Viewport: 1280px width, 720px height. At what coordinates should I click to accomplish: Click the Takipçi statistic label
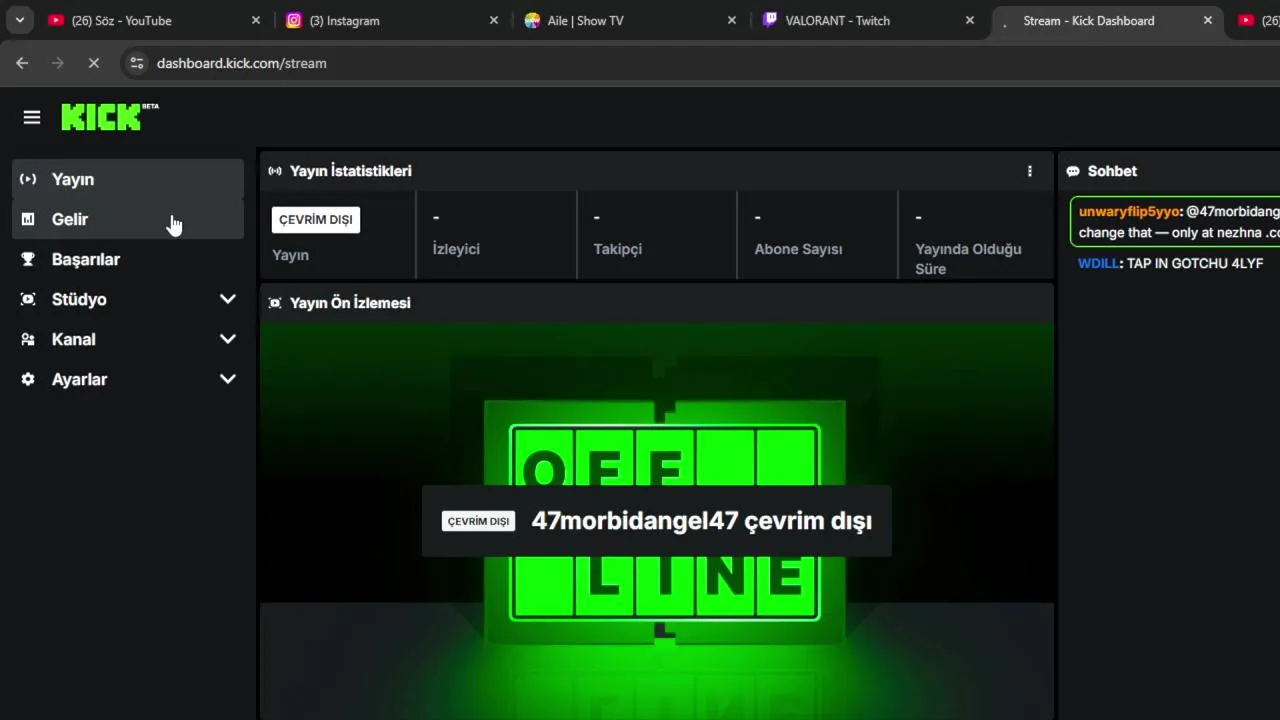coord(618,249)
